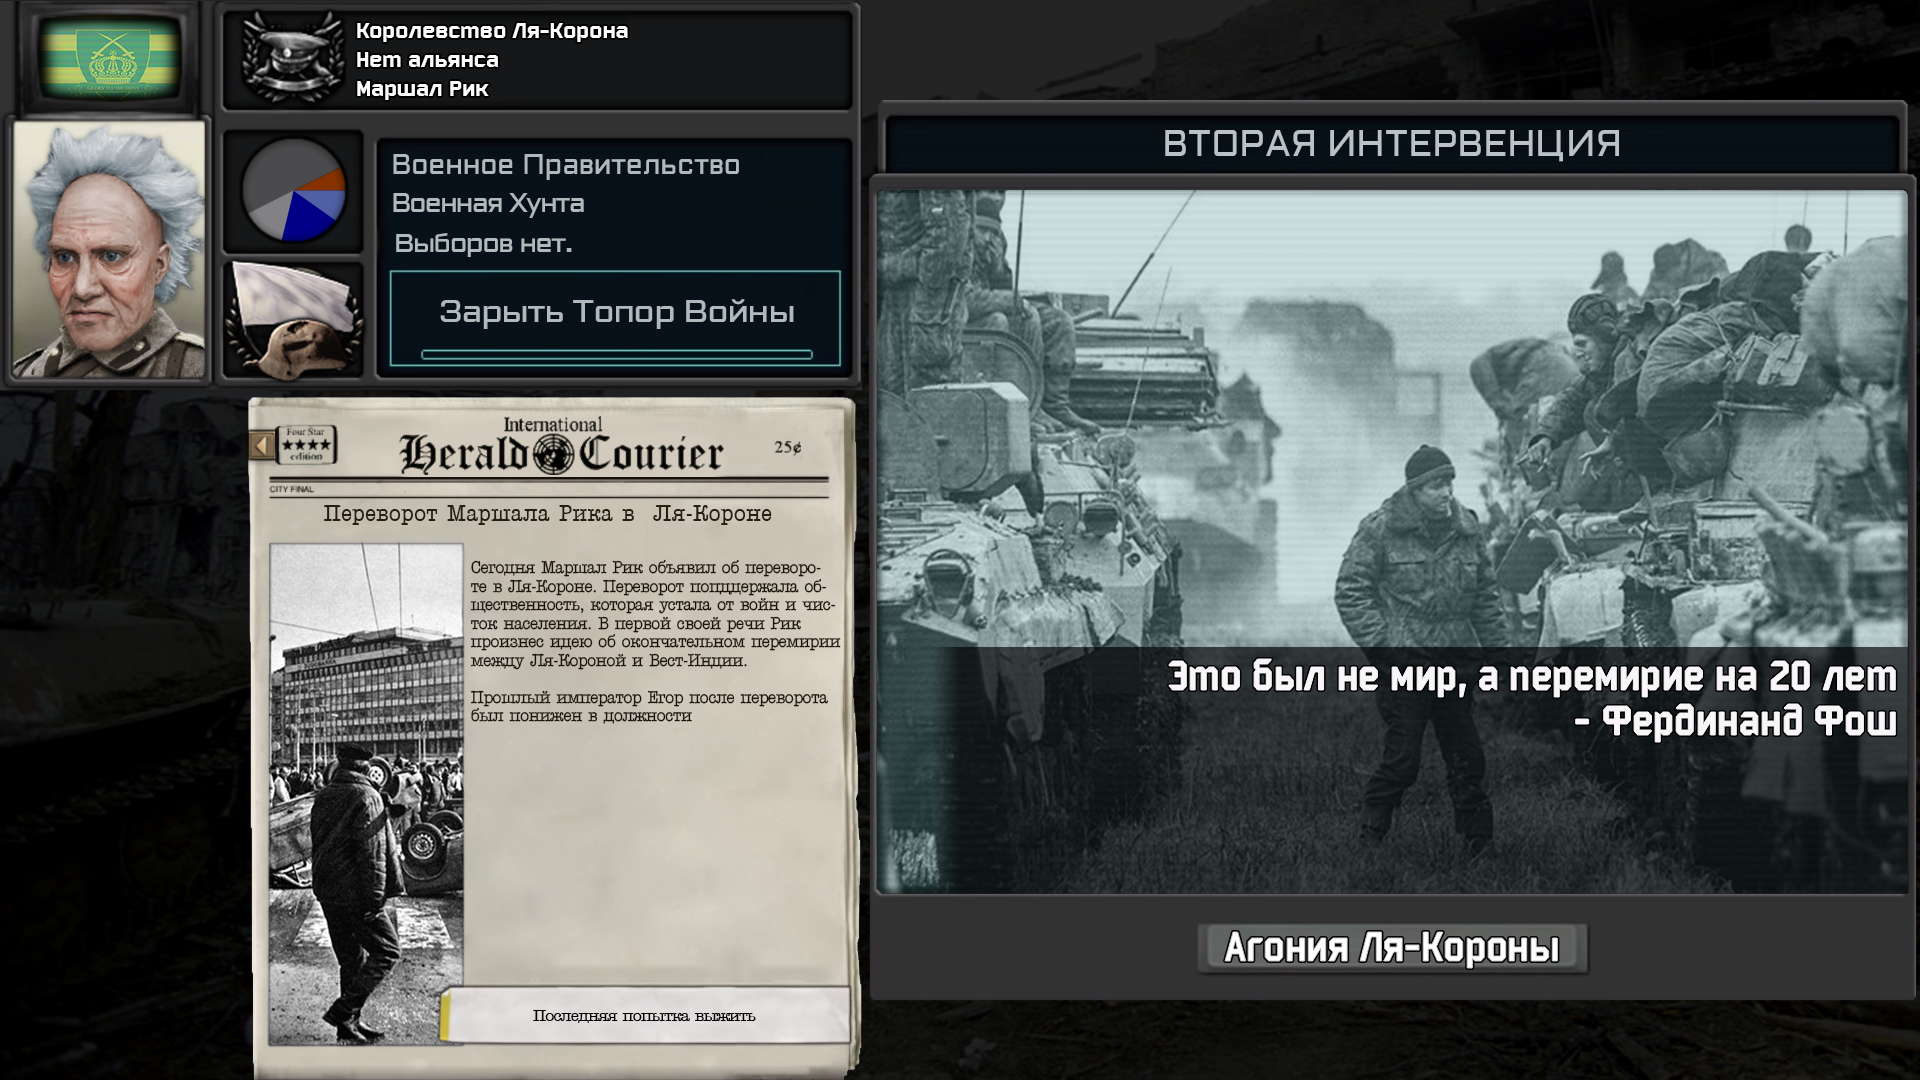This screenshot has height=1080, width=1920.
Task: Click the Военное Правительство ideology label
Action: click(566, 165)
